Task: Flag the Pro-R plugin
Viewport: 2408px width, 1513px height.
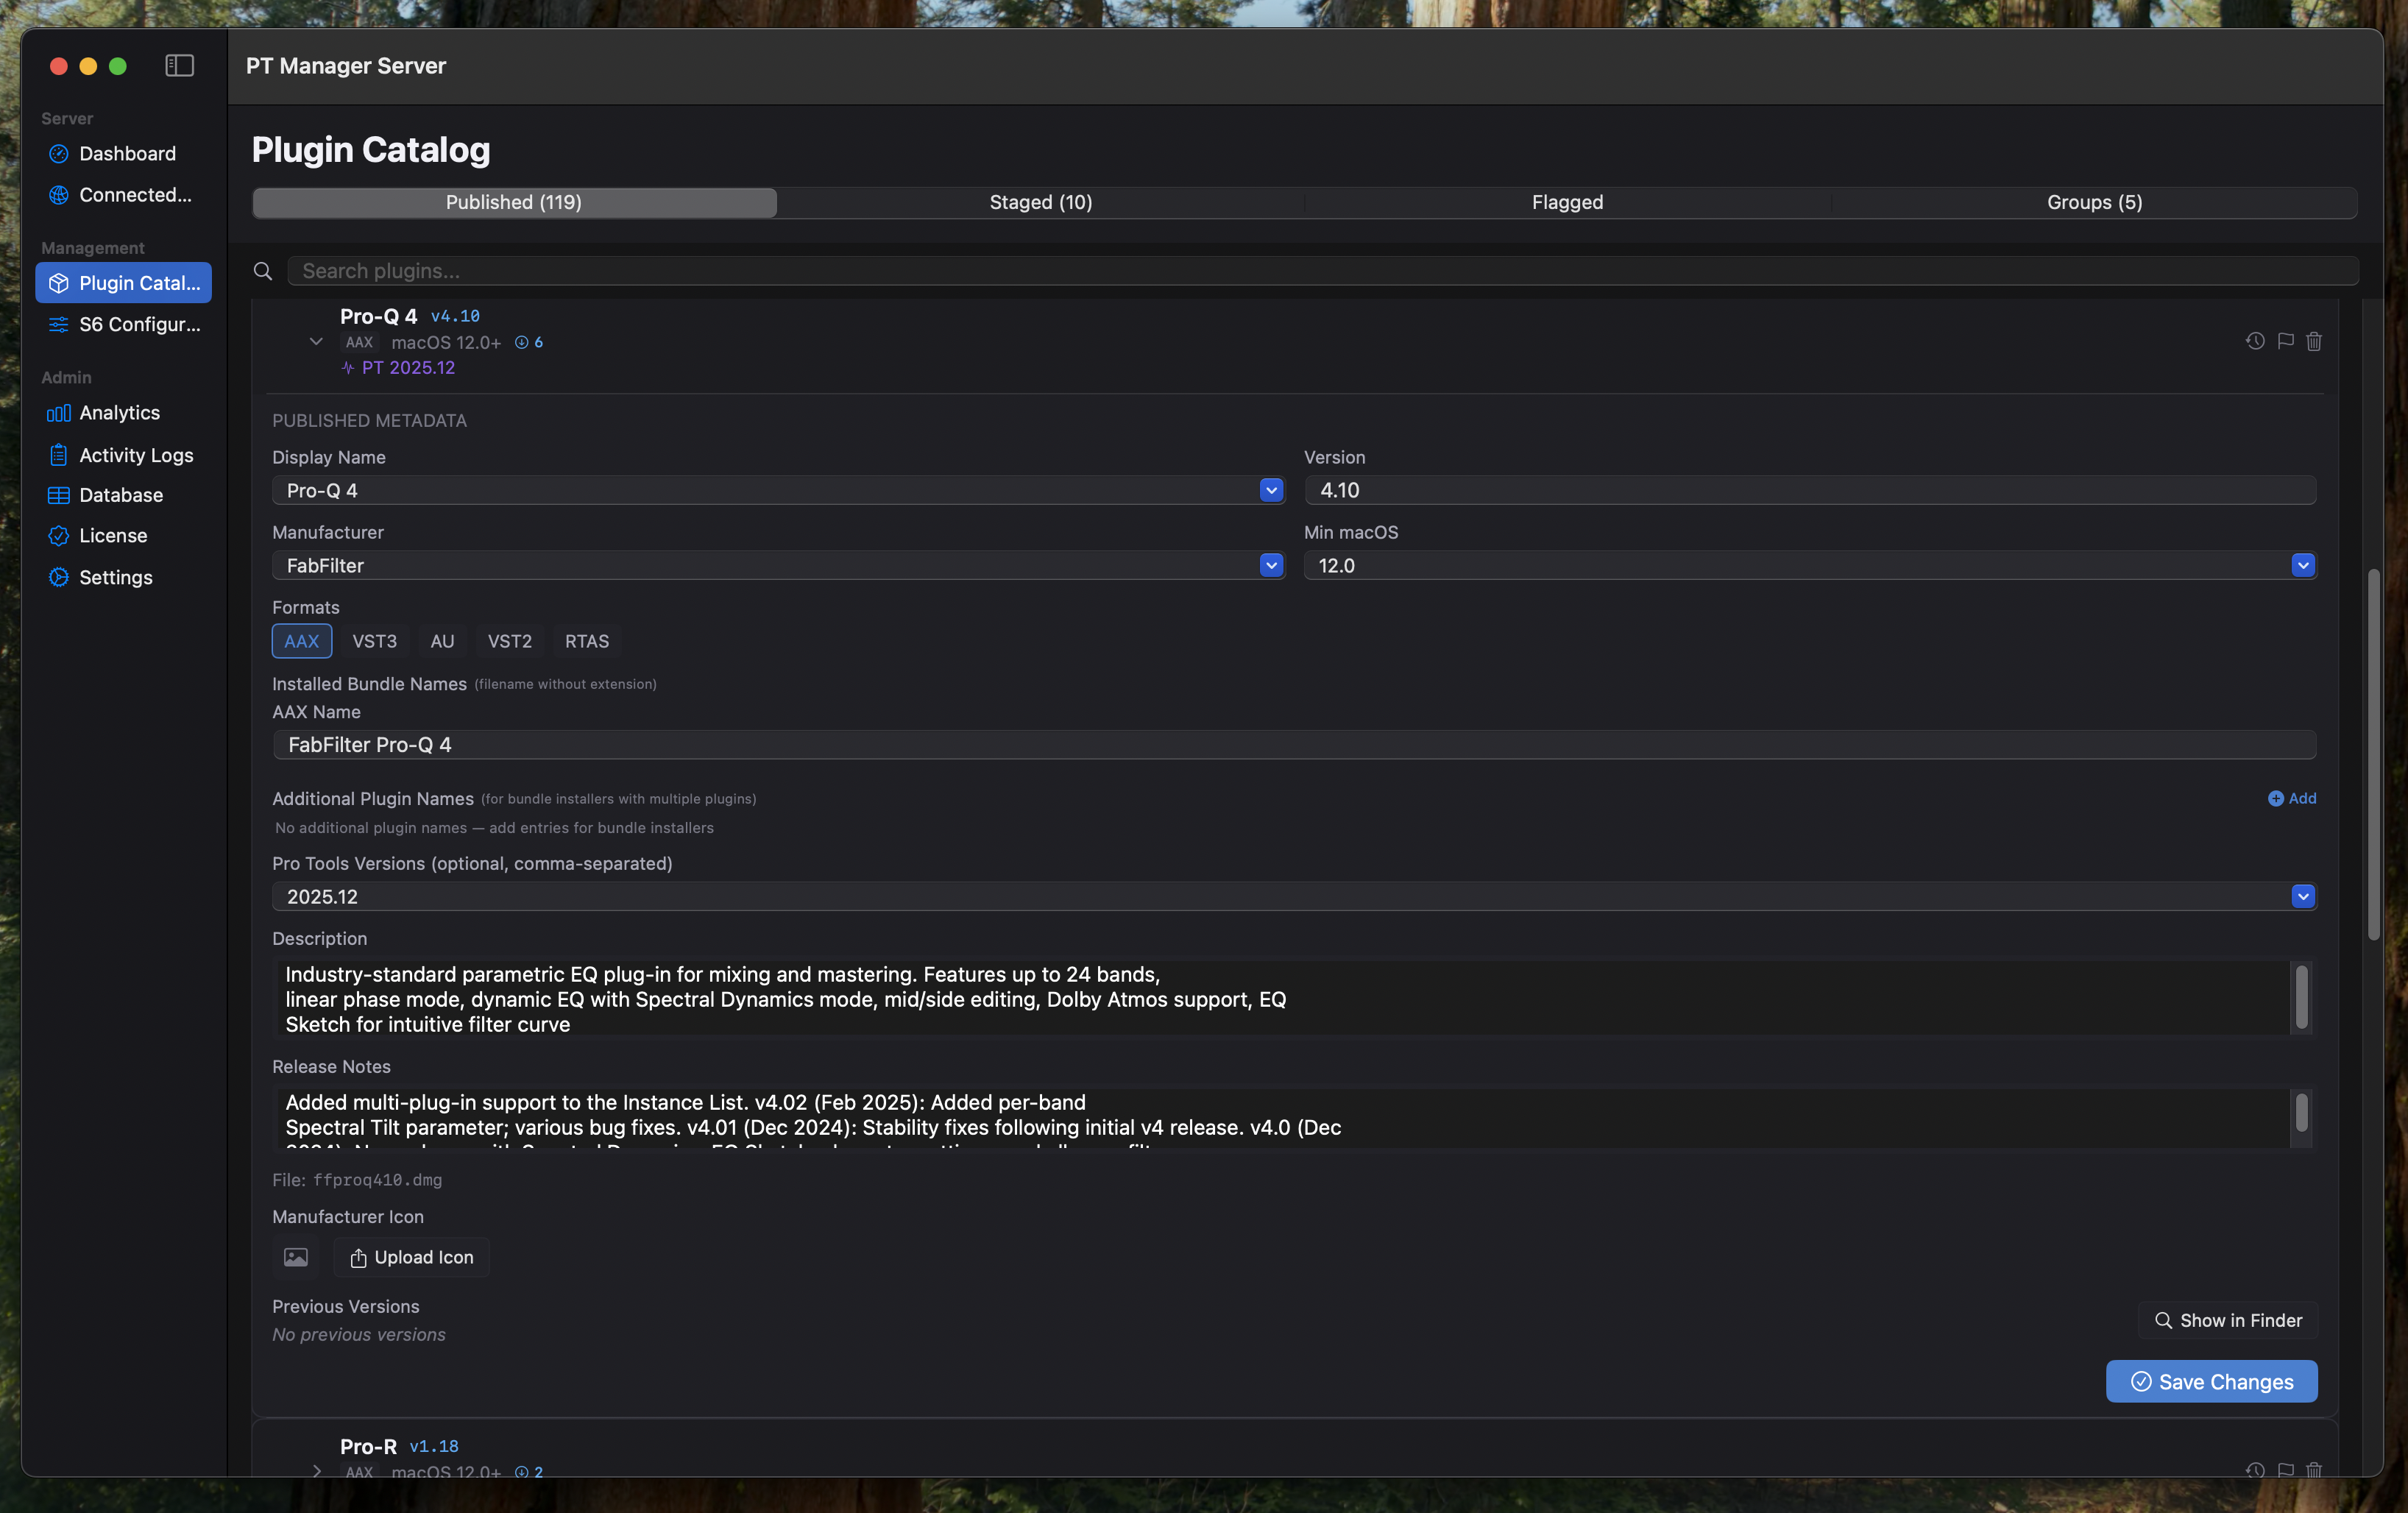Action: tap(2285, 1470)
